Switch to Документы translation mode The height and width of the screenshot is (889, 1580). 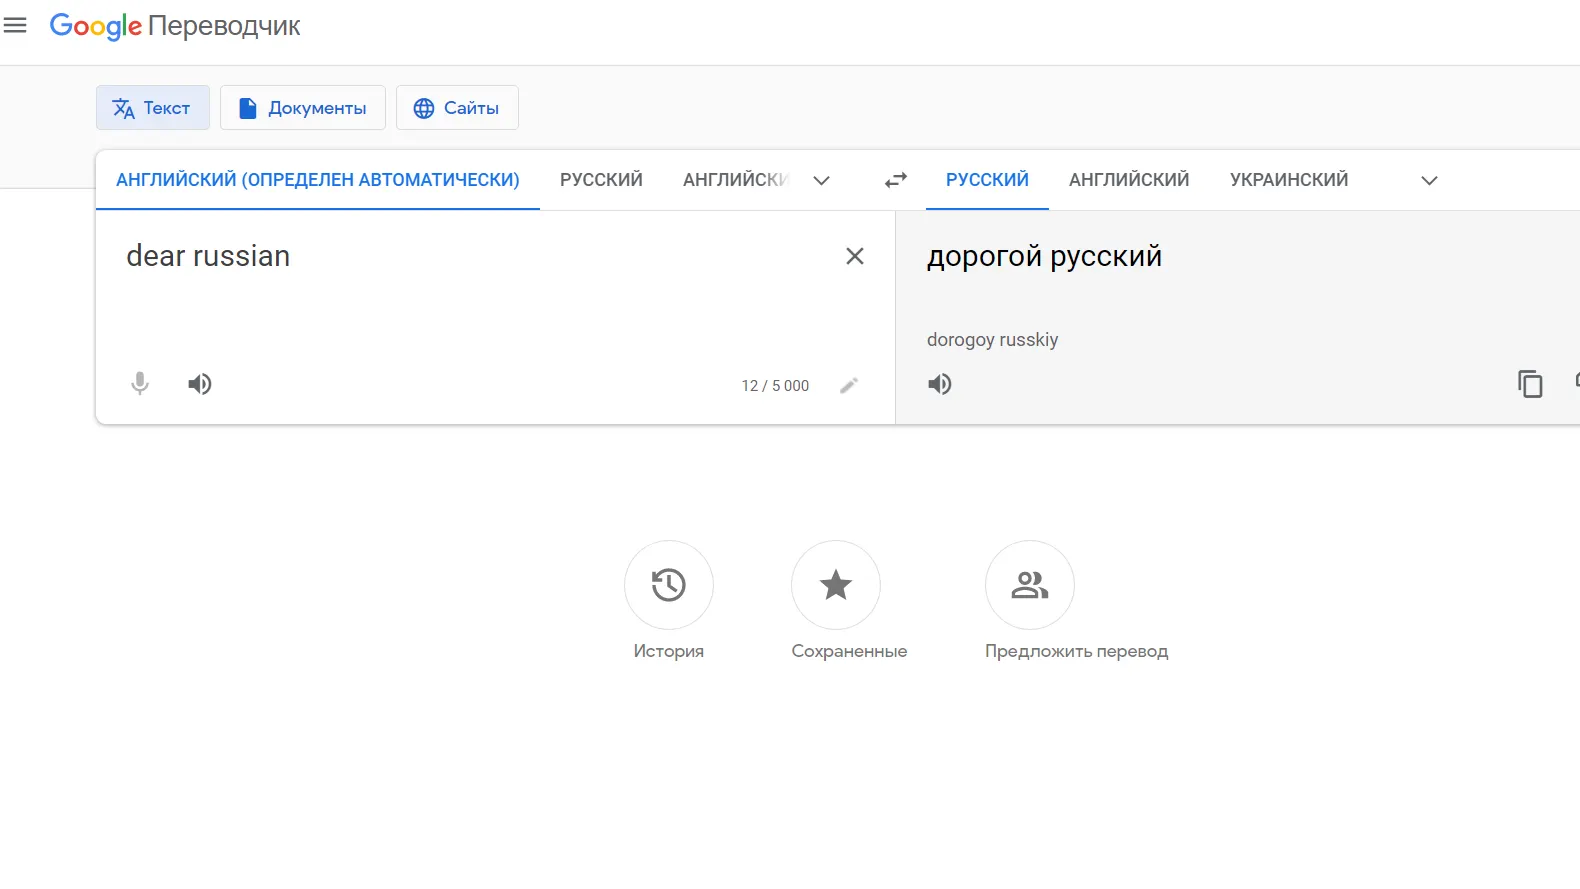pos(303,108)
